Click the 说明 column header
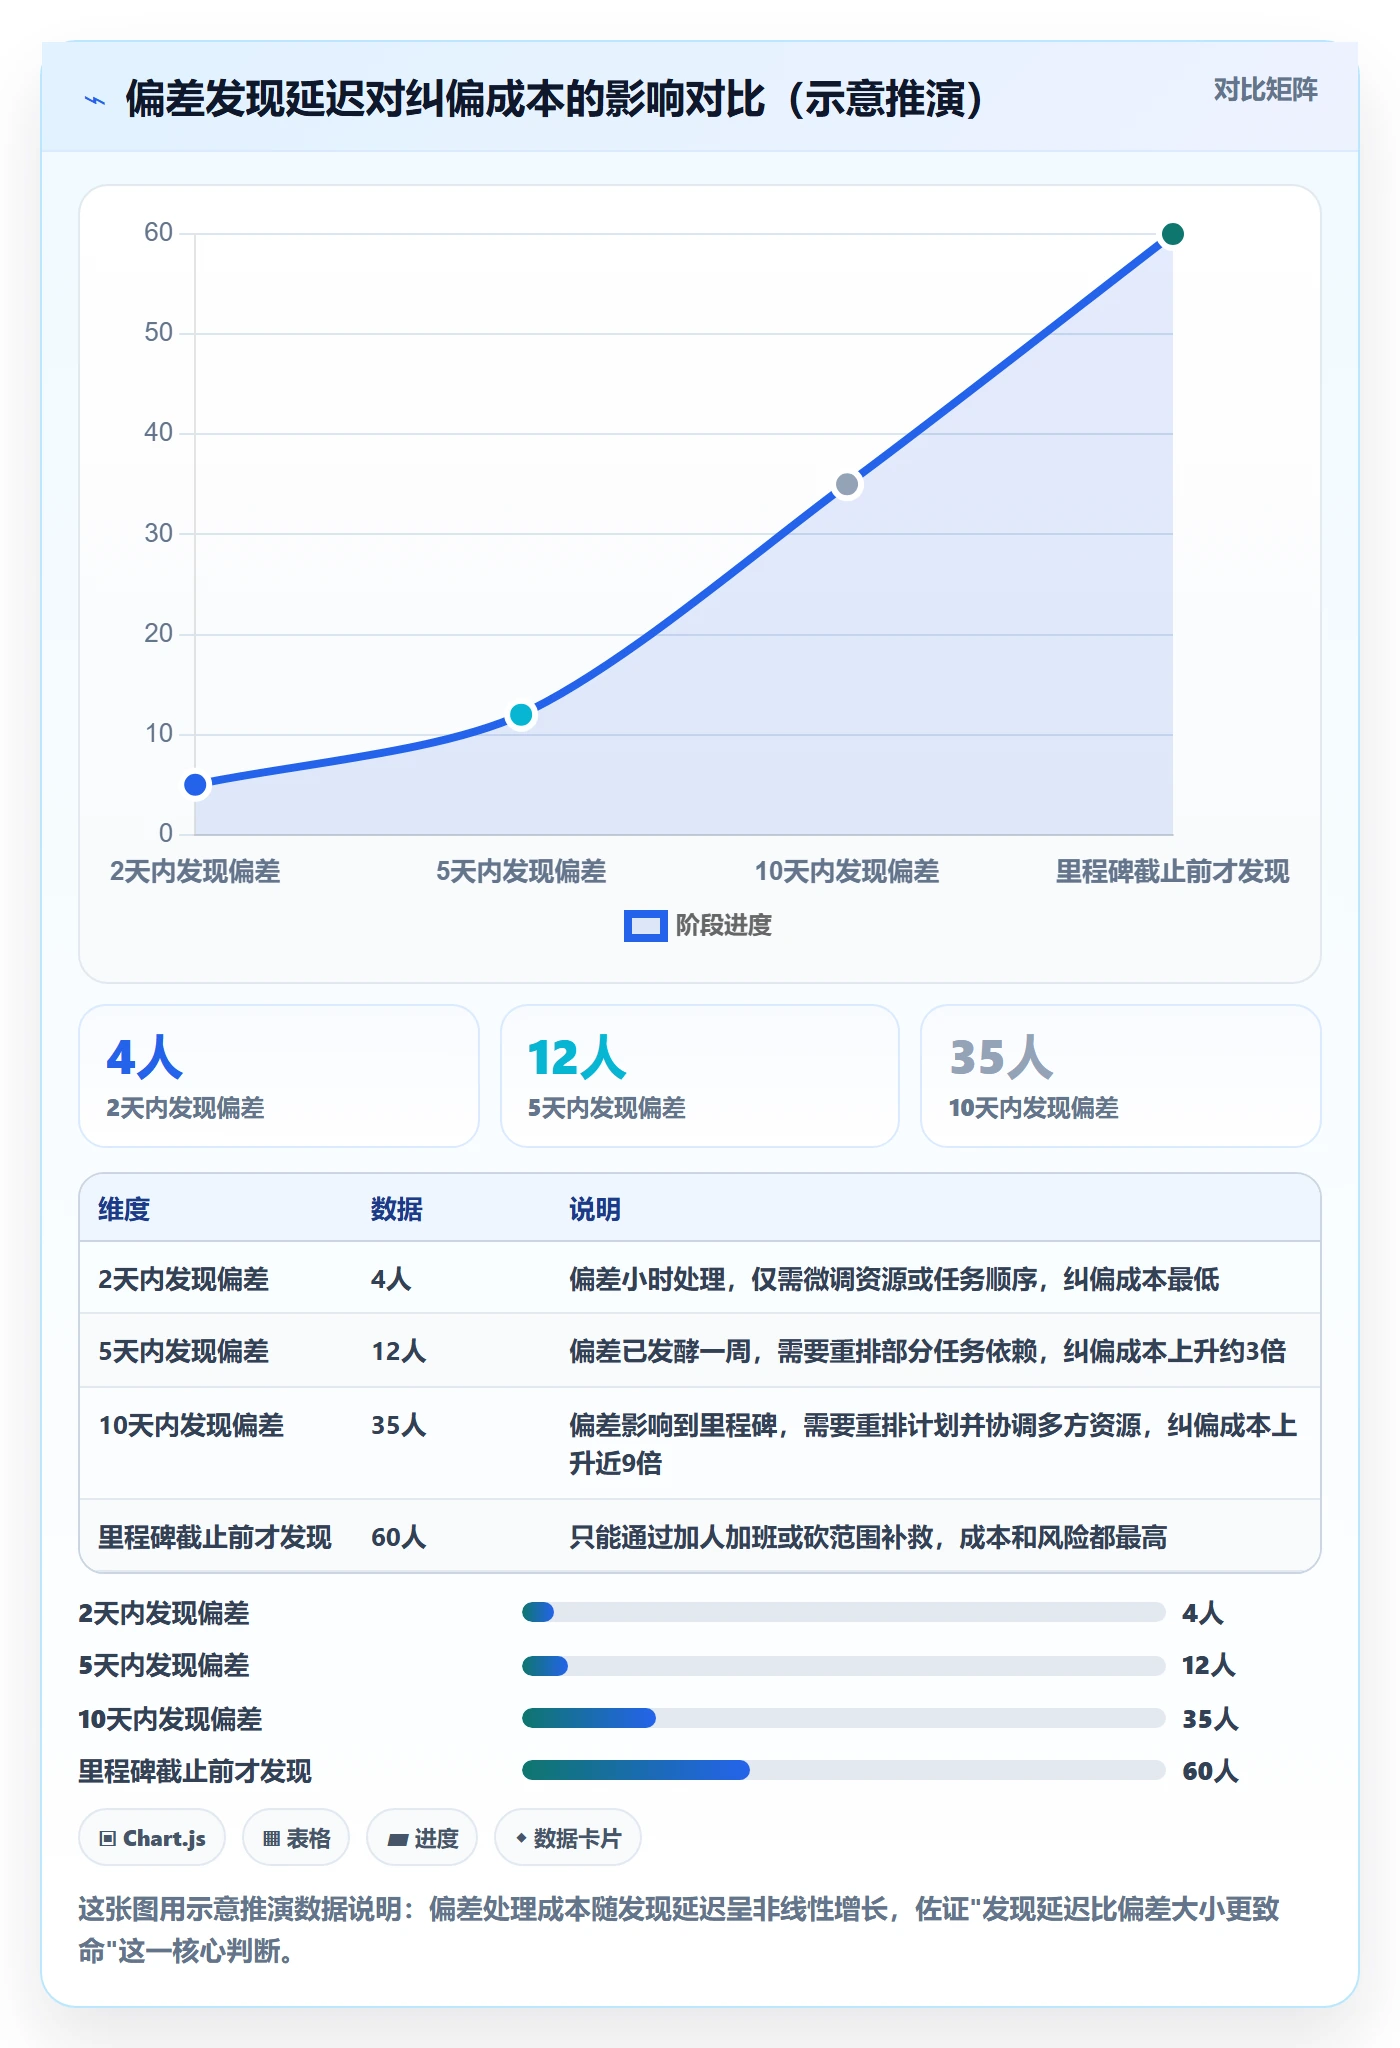1400x2048 pixels. click(595, 1209)
